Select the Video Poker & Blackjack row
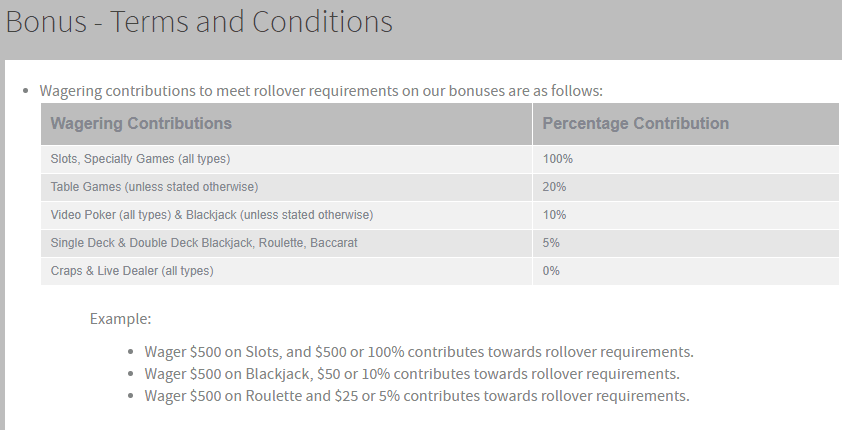The image size is (842, 430). tap(440, 215)
